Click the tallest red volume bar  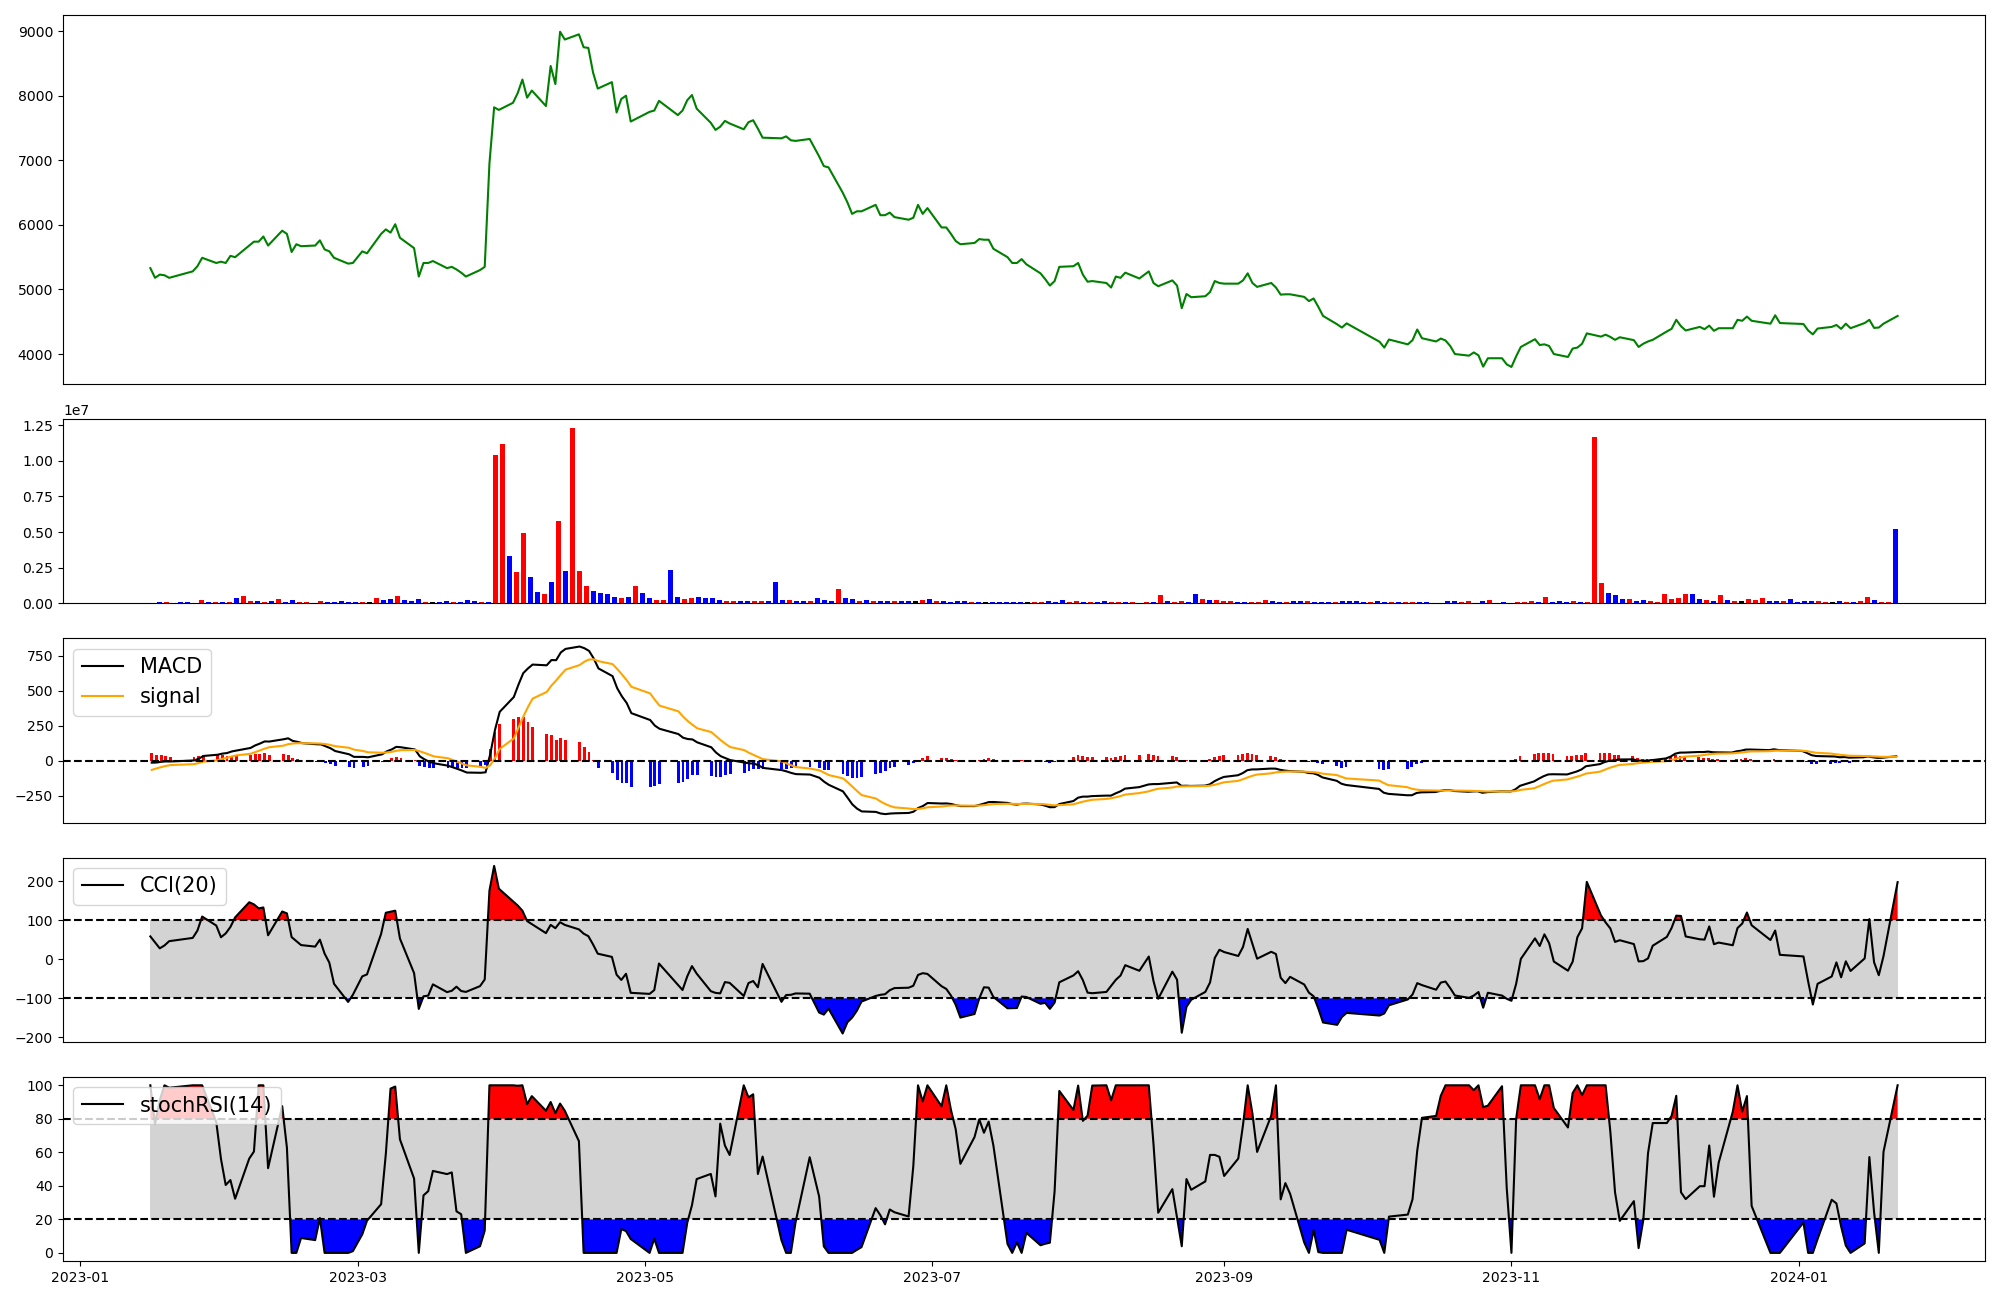click(x=572, y=515)
